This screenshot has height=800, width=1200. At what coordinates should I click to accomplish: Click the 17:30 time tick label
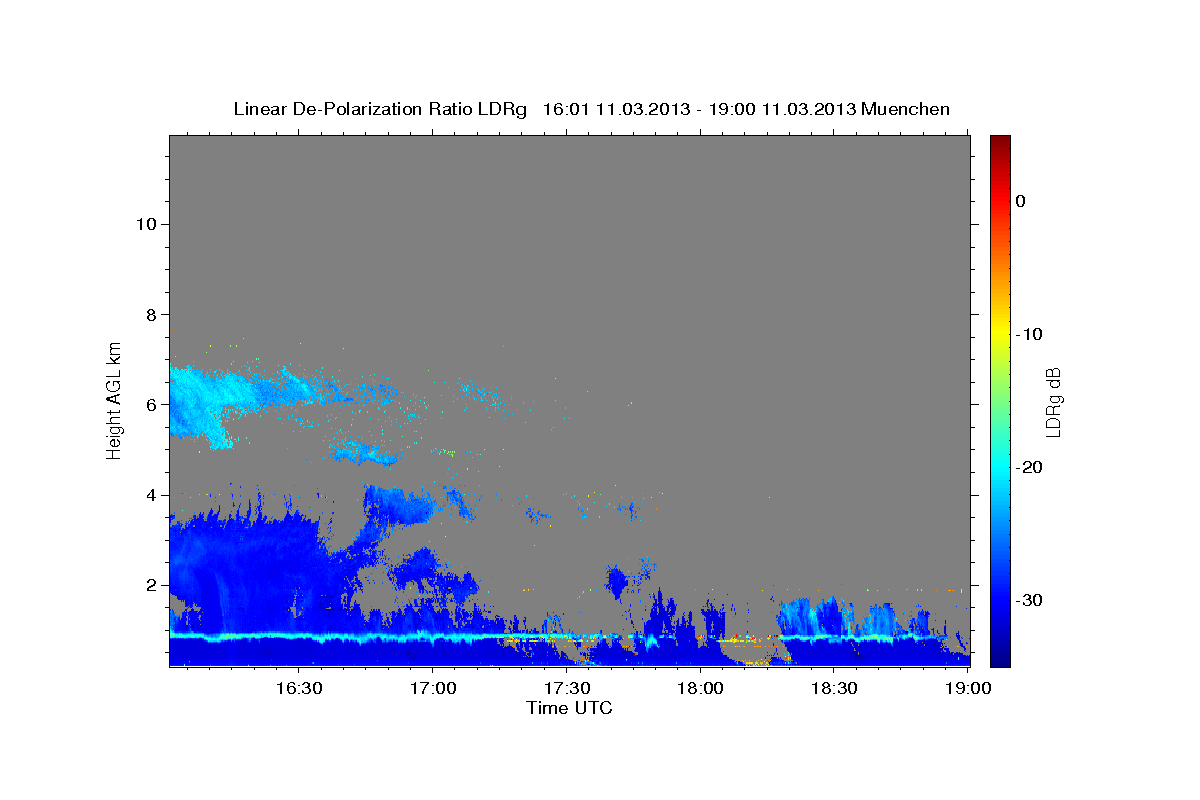coord(566,689)
